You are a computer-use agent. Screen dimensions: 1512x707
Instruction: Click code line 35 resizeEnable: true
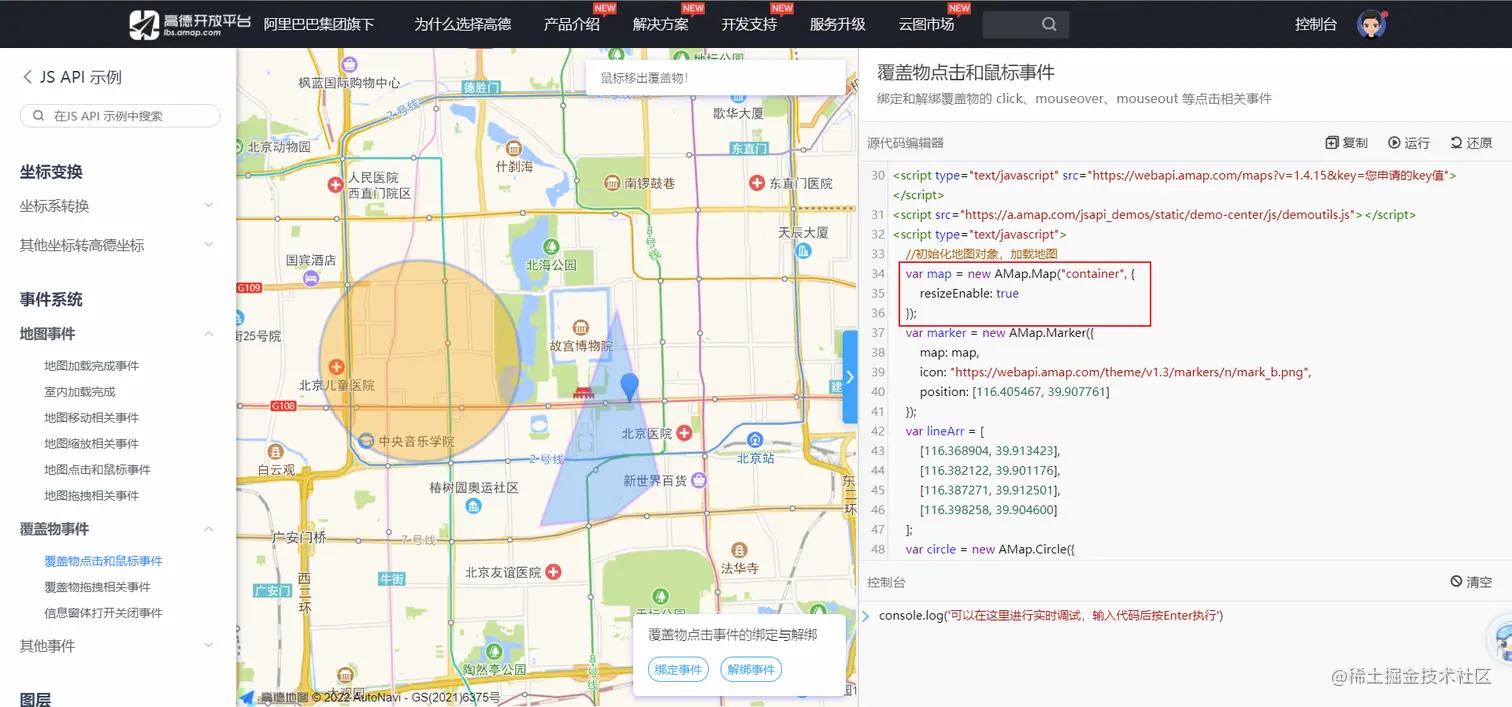pos(969,294)
